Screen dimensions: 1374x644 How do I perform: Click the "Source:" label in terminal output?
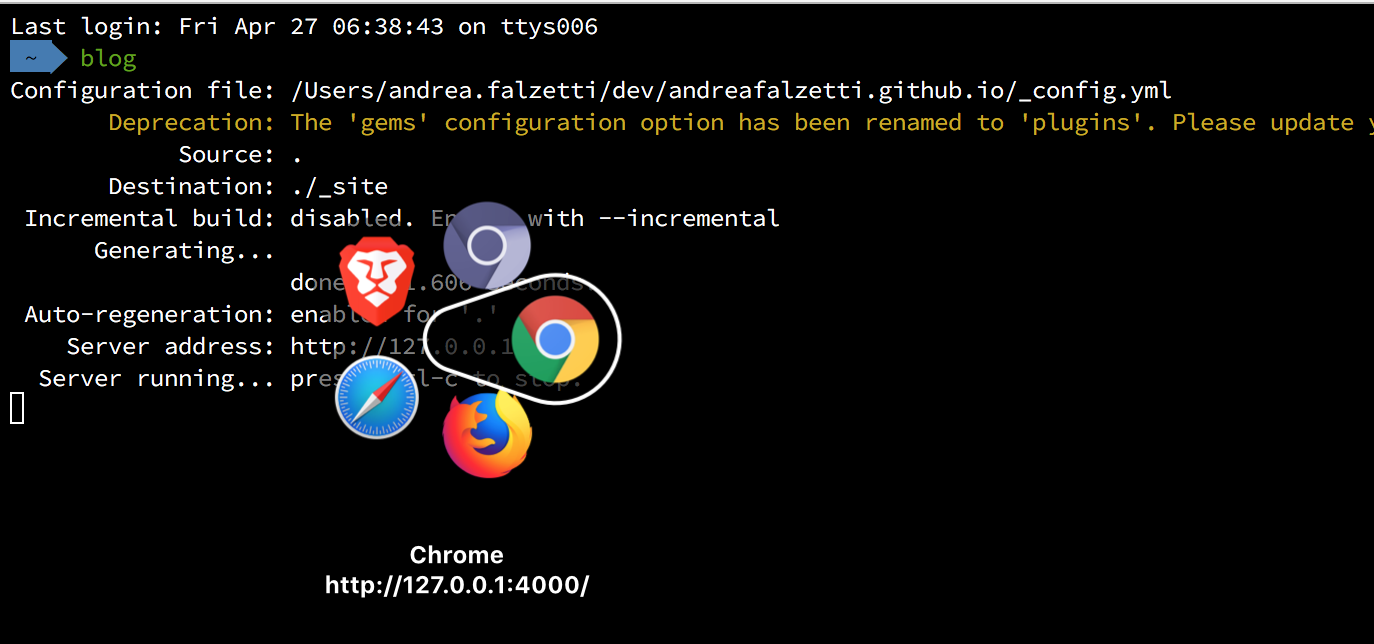[x=227, y=155]
